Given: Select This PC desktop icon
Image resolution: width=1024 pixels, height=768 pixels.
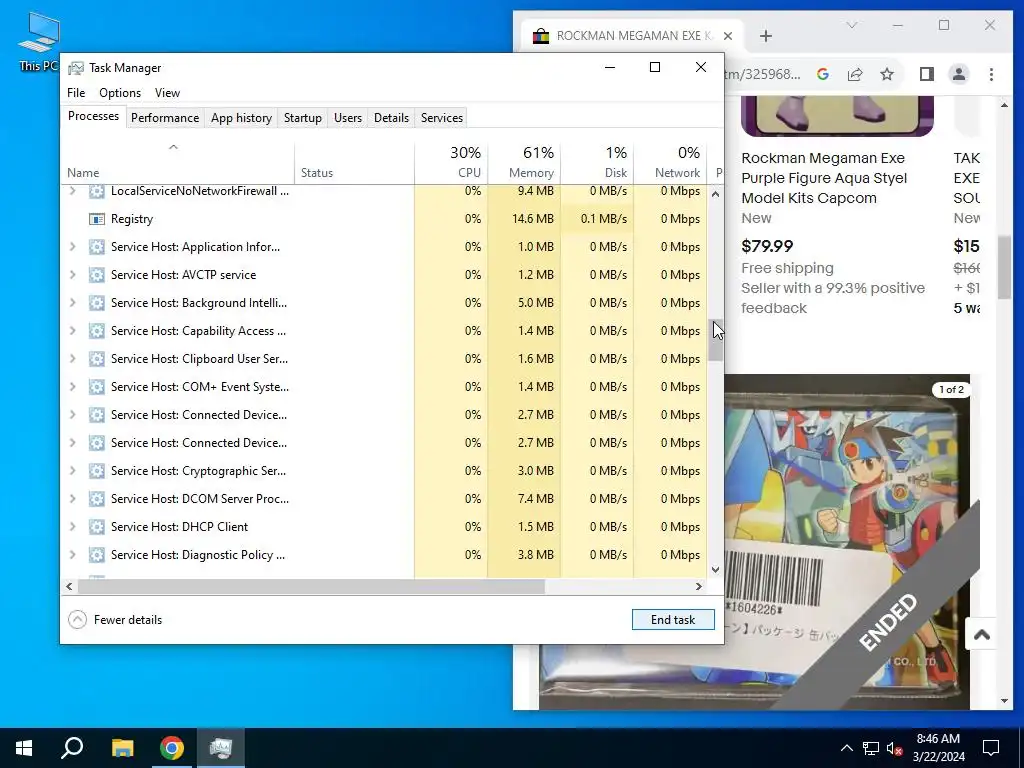Looking at the screenshot, I should coord(39,40).
